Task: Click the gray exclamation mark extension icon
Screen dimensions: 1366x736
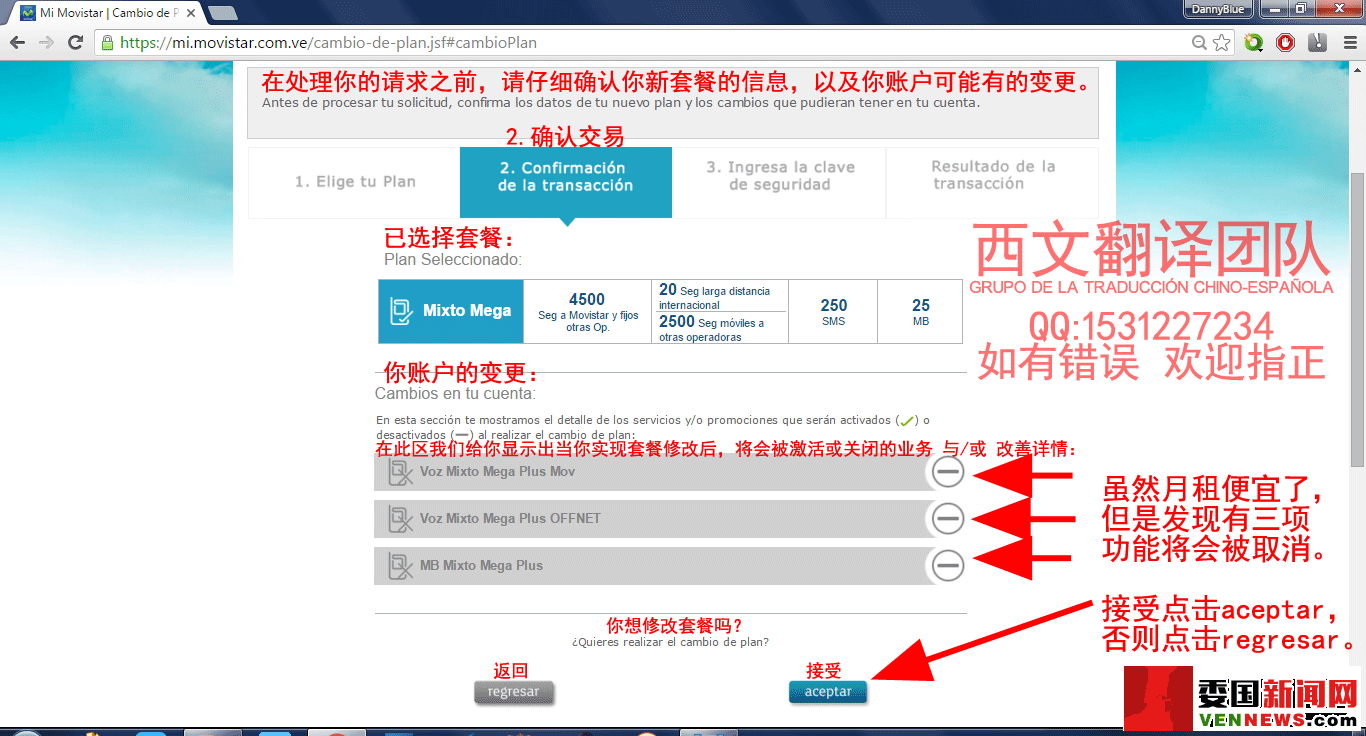Action: click(x=1317, y=43)
